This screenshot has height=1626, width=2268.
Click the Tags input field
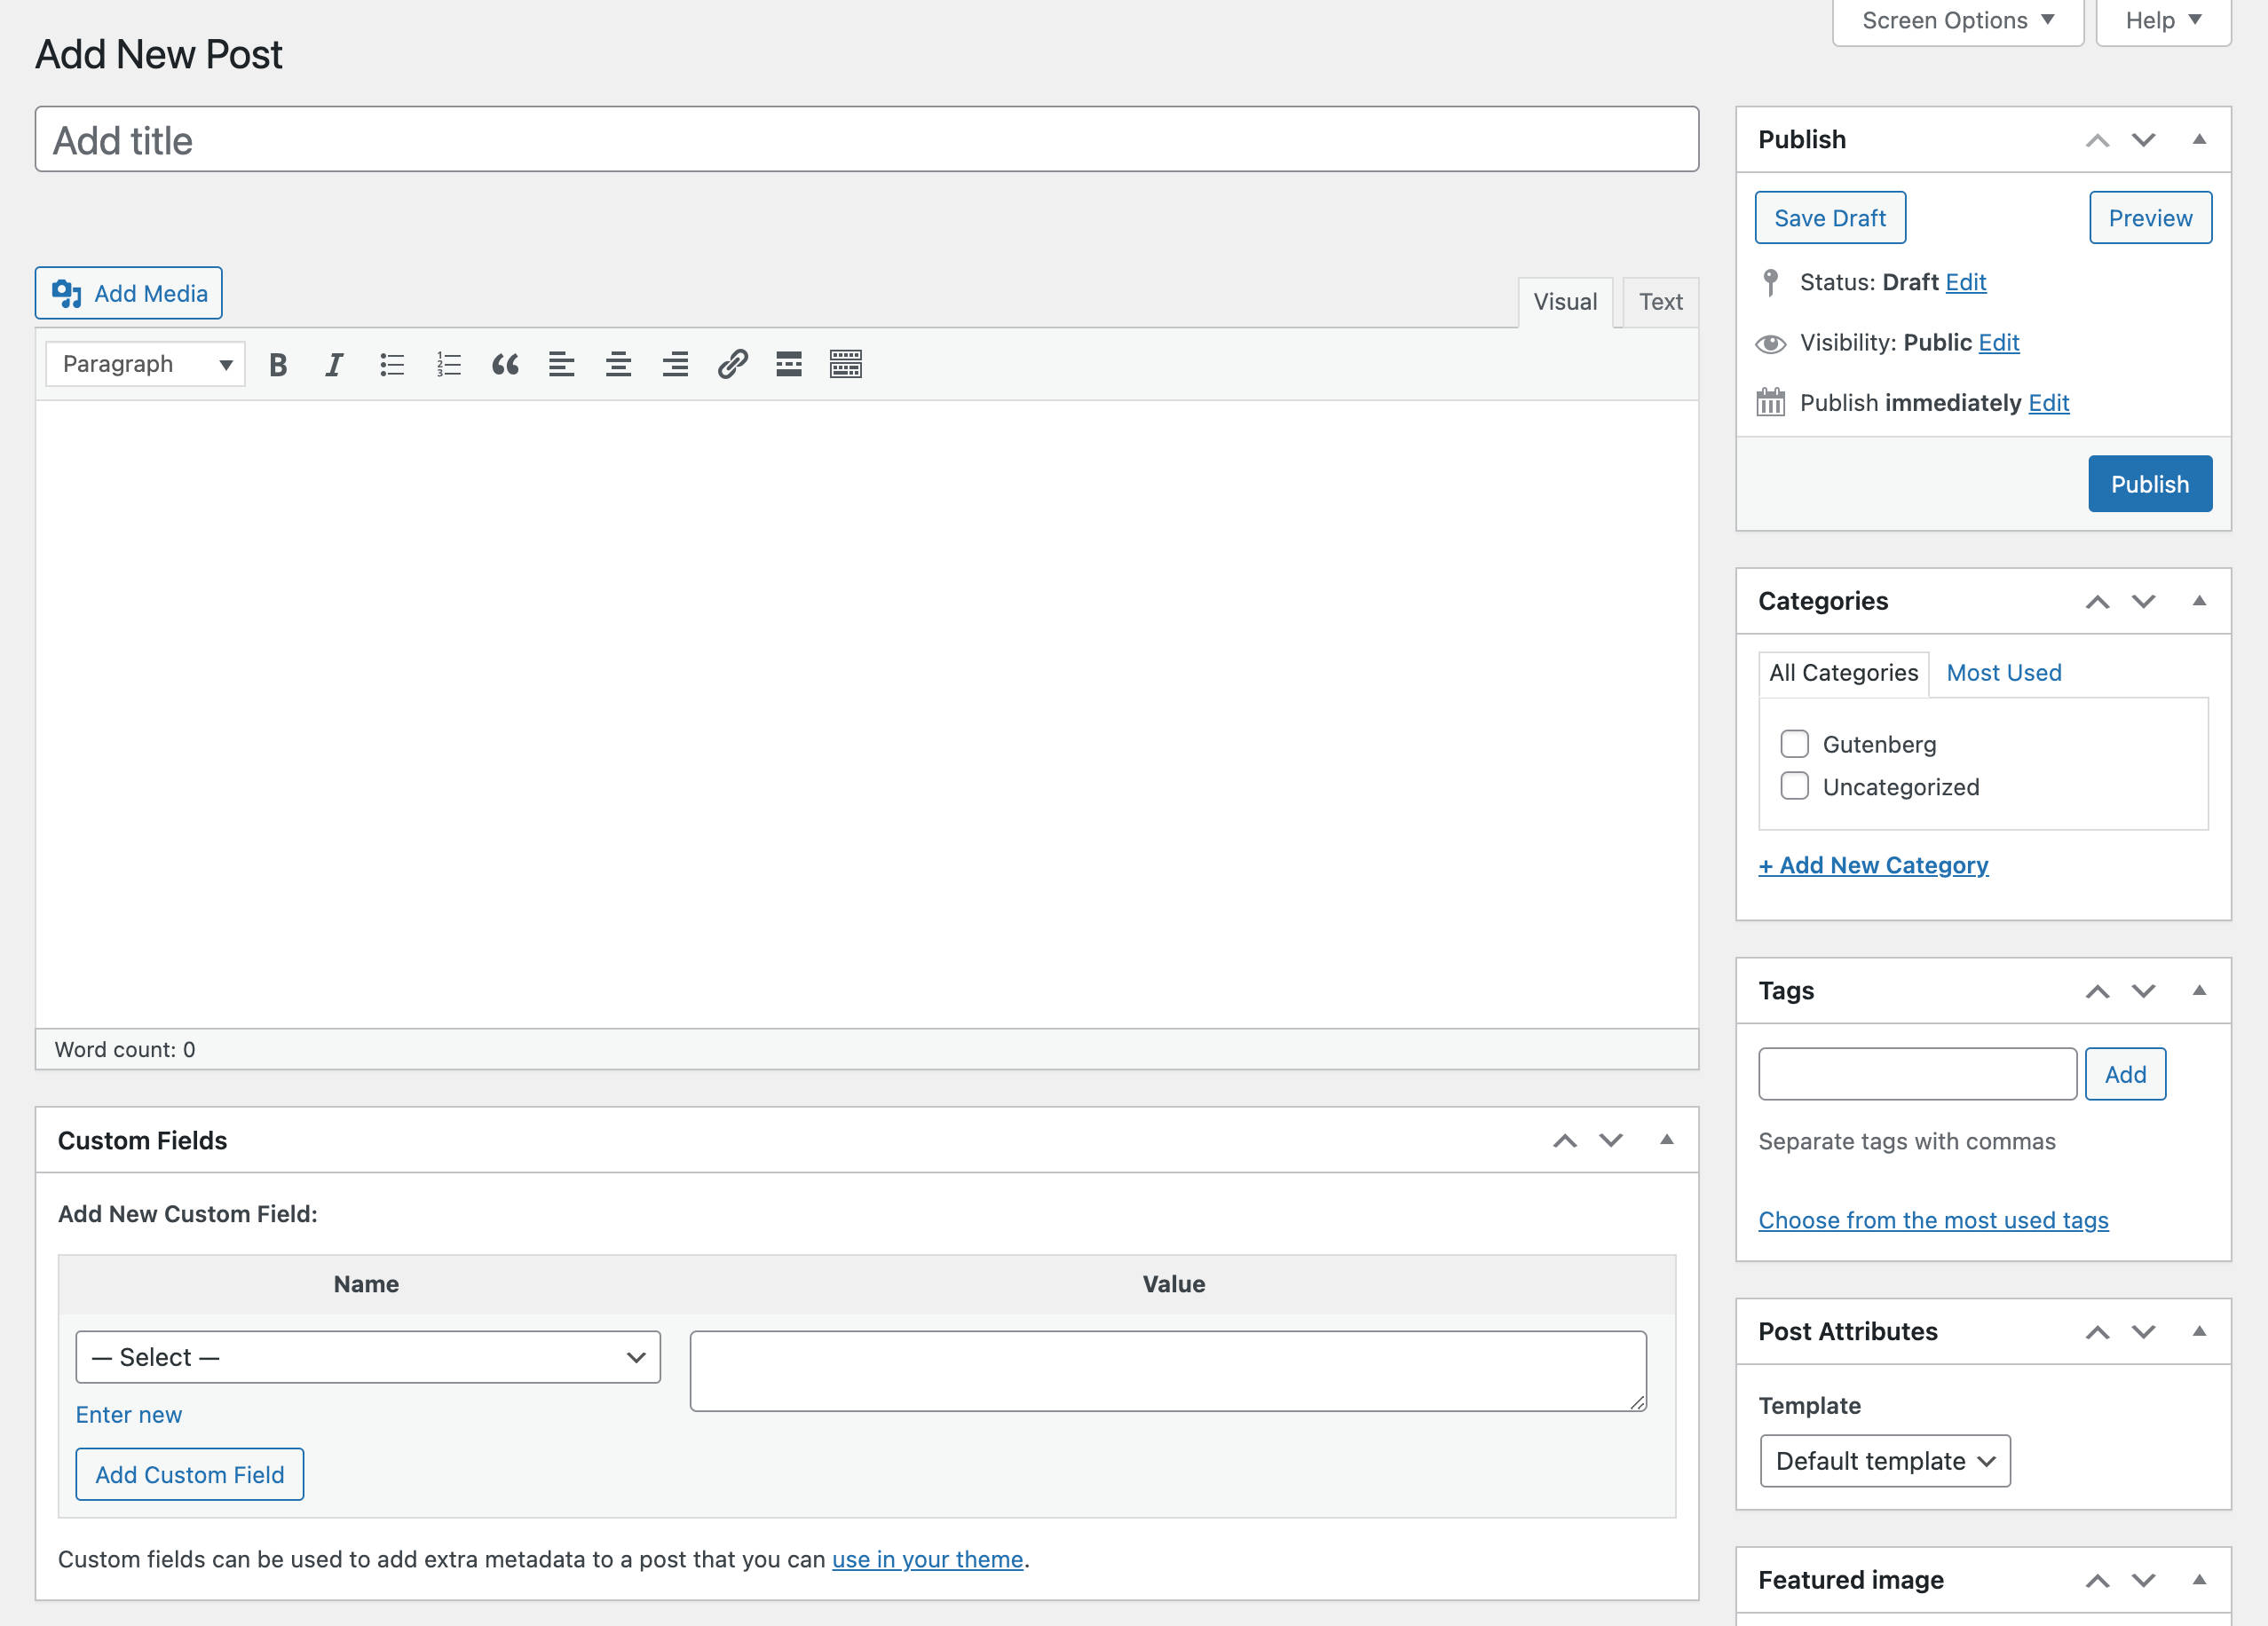1918,1073
